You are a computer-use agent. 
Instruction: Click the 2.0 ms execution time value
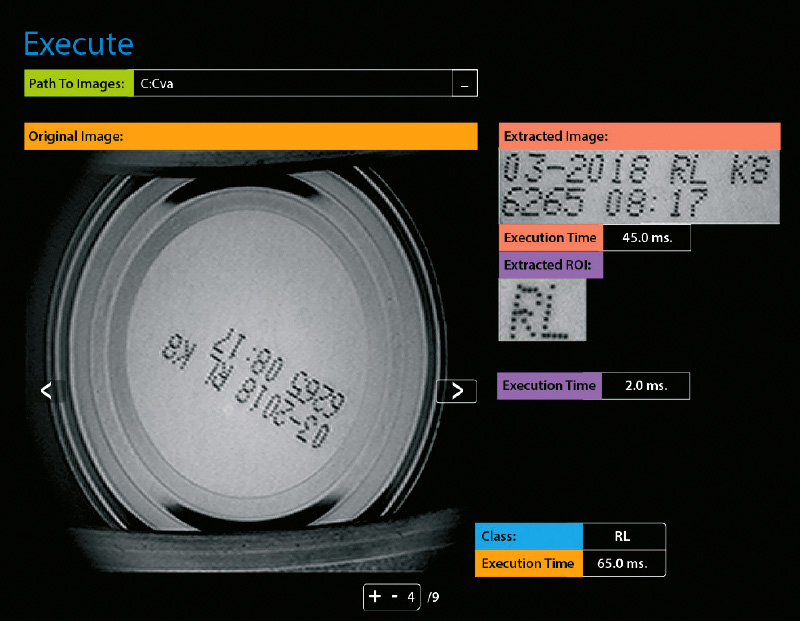point(646,386)
